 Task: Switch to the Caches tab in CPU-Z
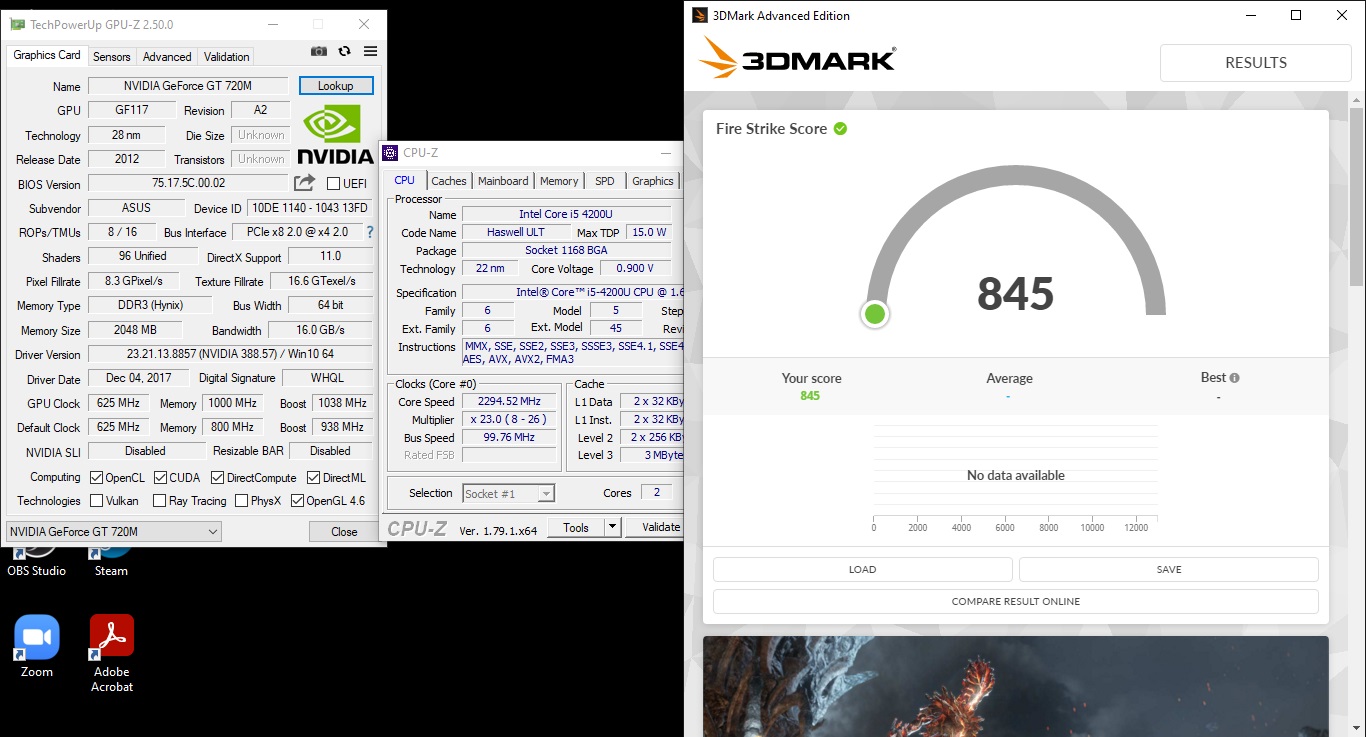tap(449, 181)
